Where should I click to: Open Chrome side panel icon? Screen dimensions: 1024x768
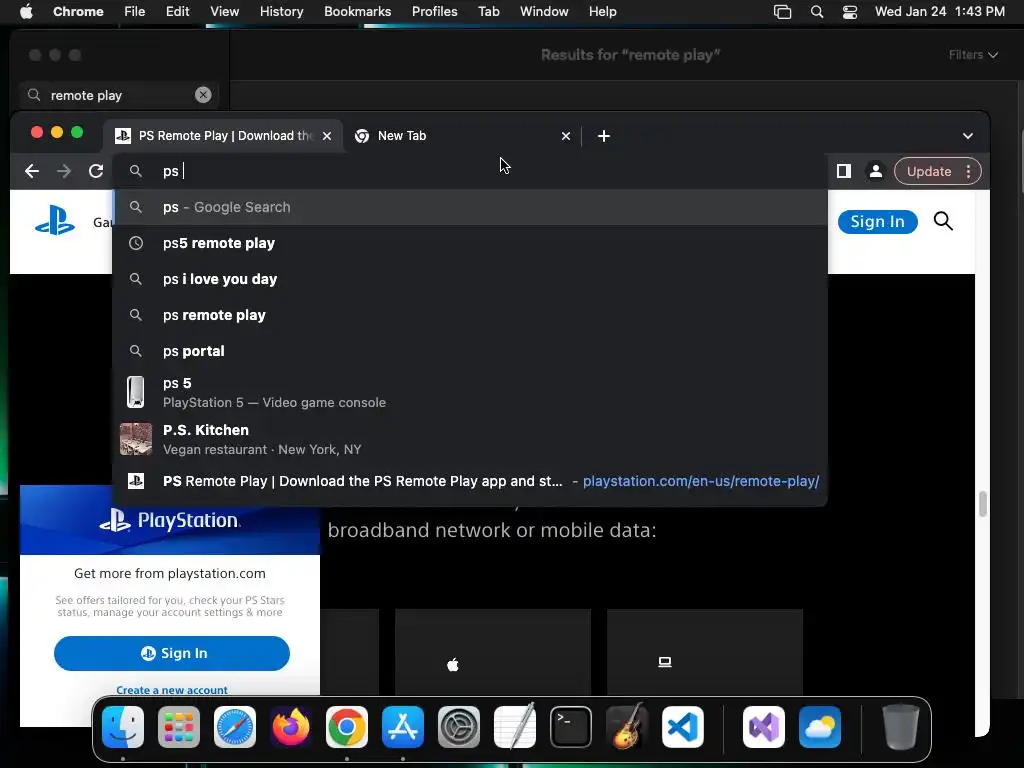click(x=844, y=171)
